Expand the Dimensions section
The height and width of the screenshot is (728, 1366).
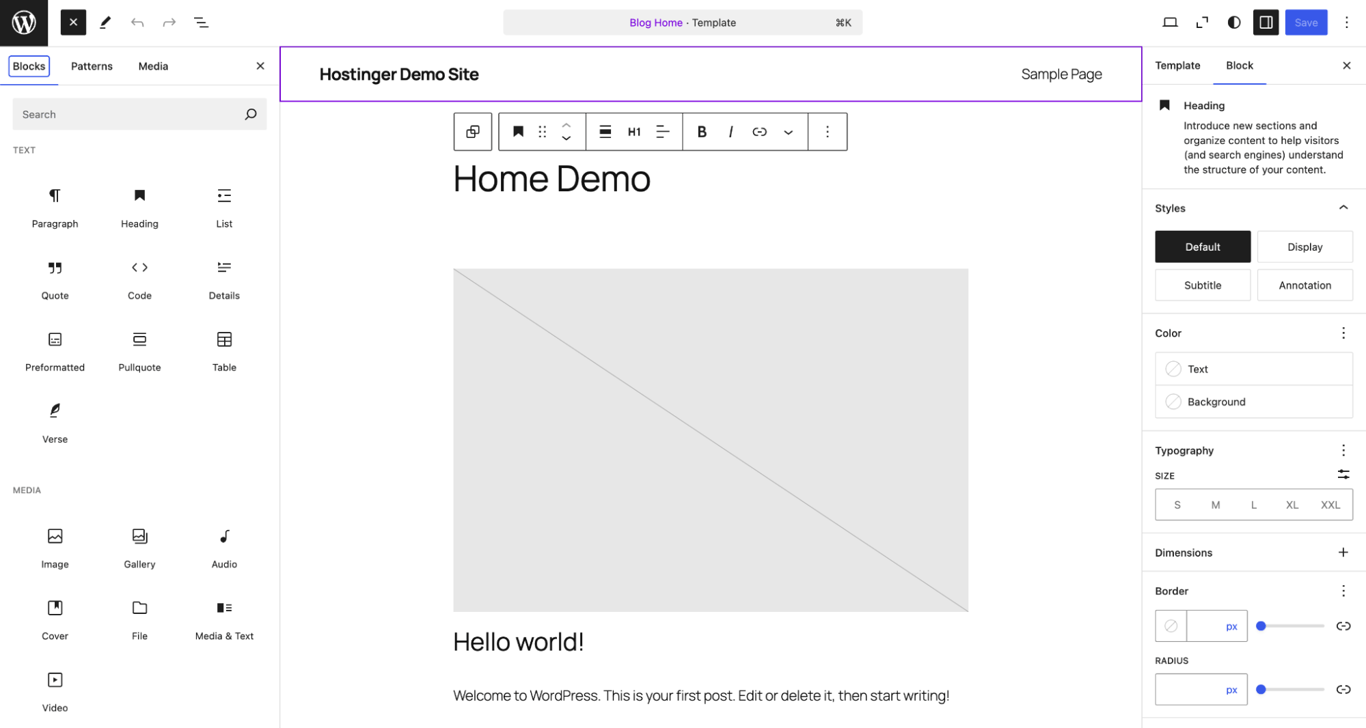point(1343,551)
